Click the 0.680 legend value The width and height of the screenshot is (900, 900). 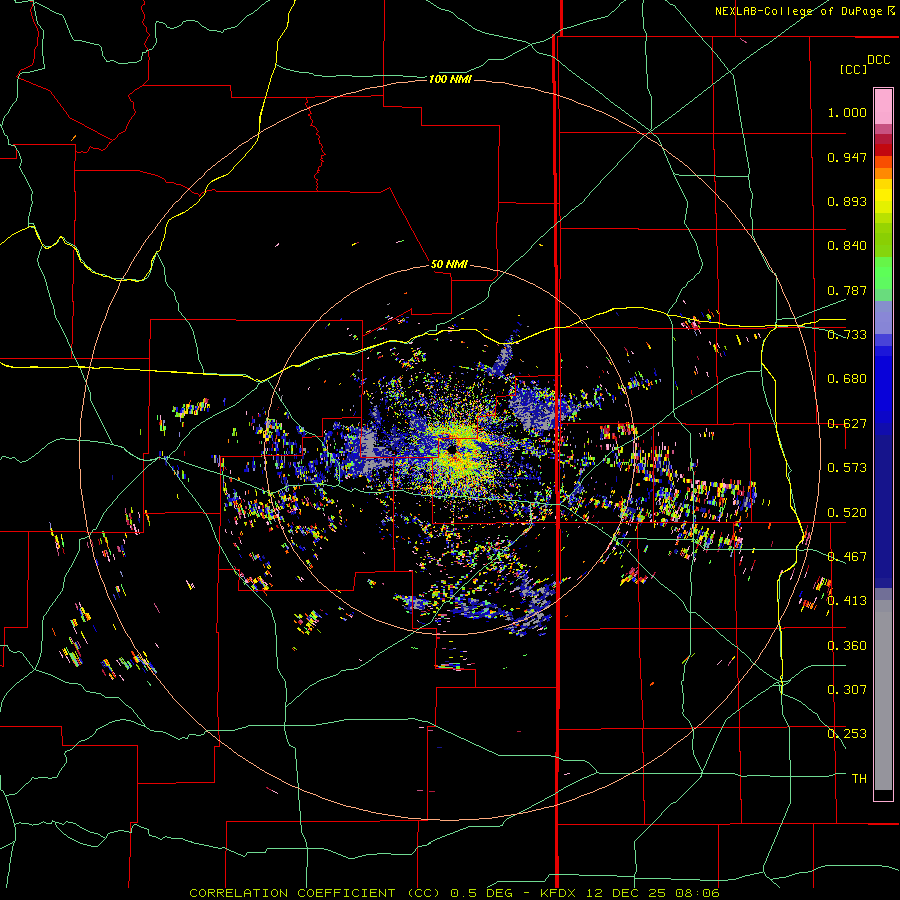pyautogui.click(x=847, y=379)
